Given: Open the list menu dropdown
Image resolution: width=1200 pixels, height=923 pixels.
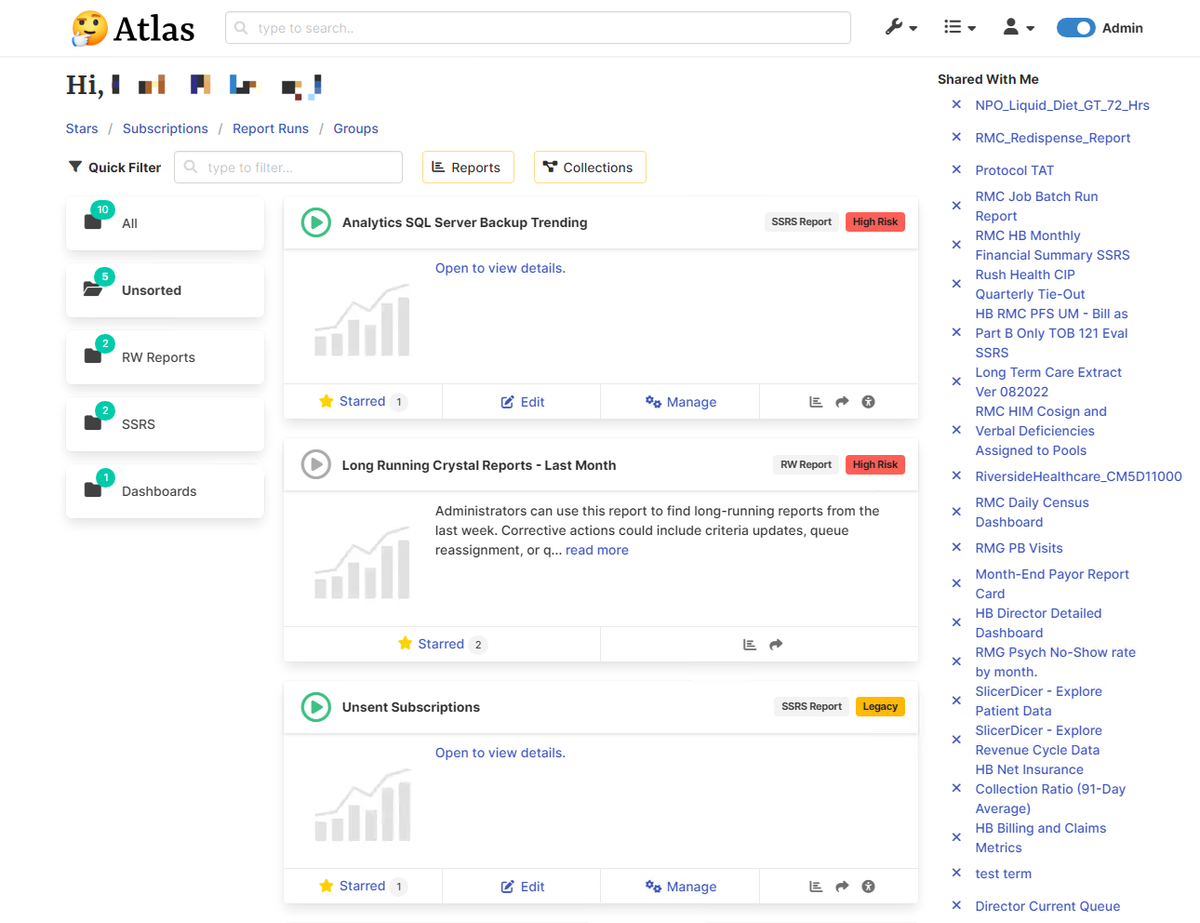Looking at the screenshot, I should (959, 28).
